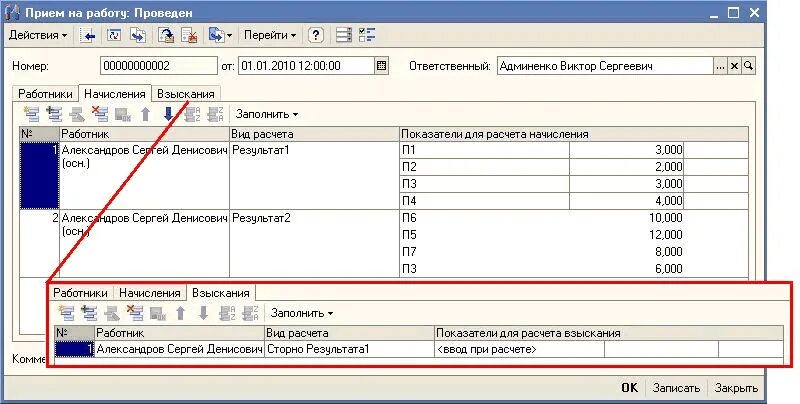Click the Номер field 00000000002
800x404 pixels.
click(159, 66)
